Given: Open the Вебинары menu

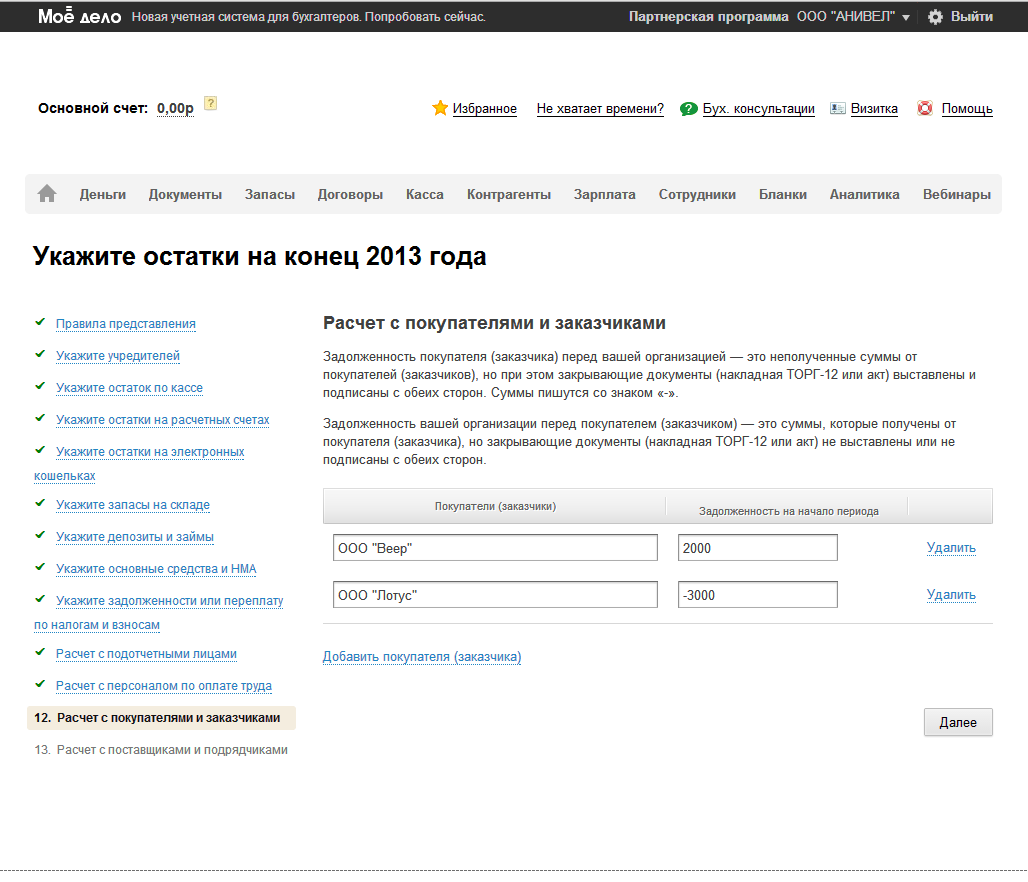Looking at the screenshot, I should [957, 194].
